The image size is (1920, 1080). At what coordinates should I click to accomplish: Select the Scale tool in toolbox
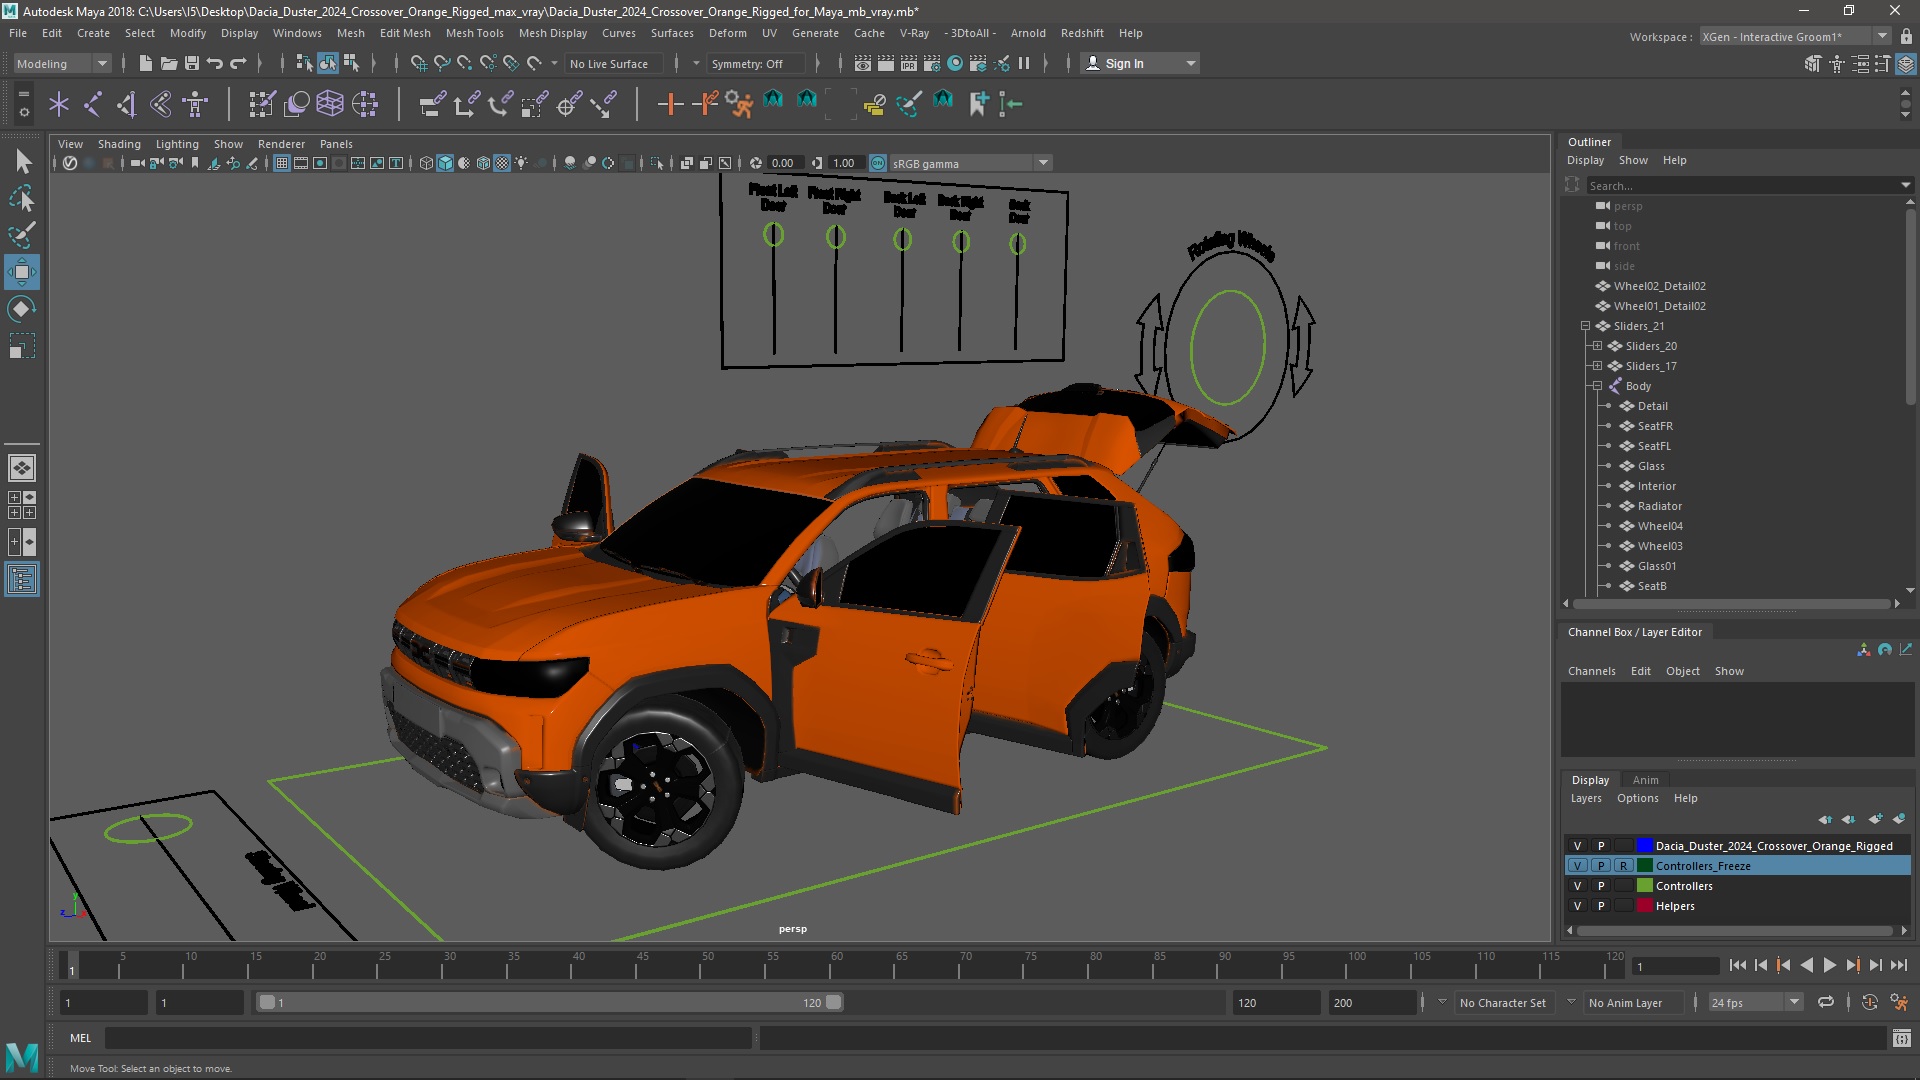click(22, 346)
